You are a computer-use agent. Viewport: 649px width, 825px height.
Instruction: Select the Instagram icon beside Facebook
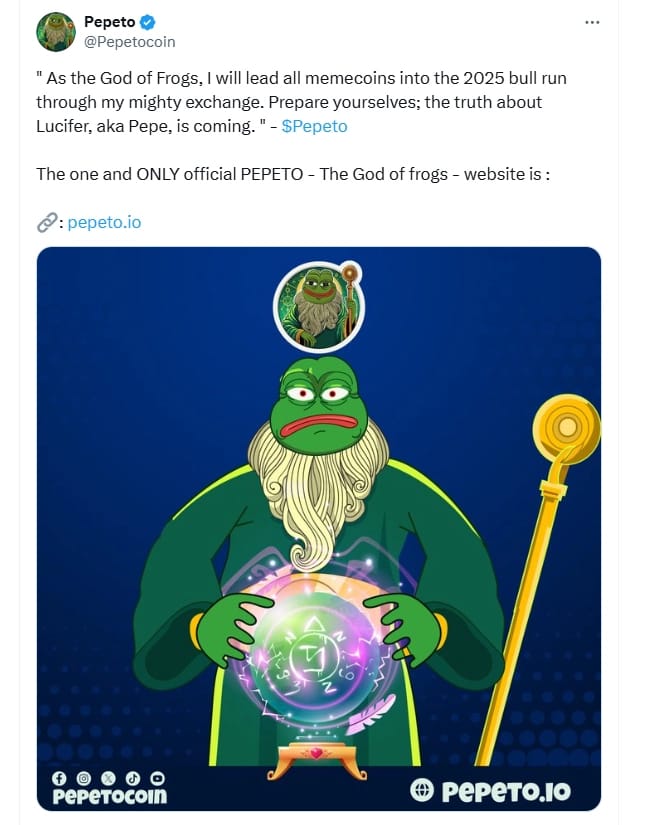(83, 778)
